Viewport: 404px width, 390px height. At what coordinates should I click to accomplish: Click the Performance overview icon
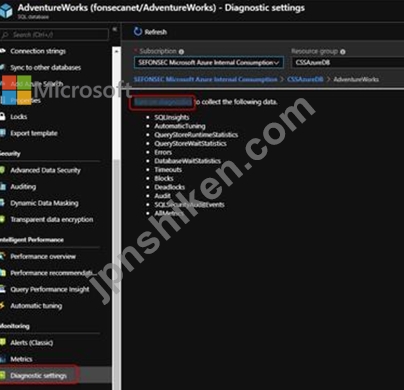pyautogui.click(x=3, y=256)
